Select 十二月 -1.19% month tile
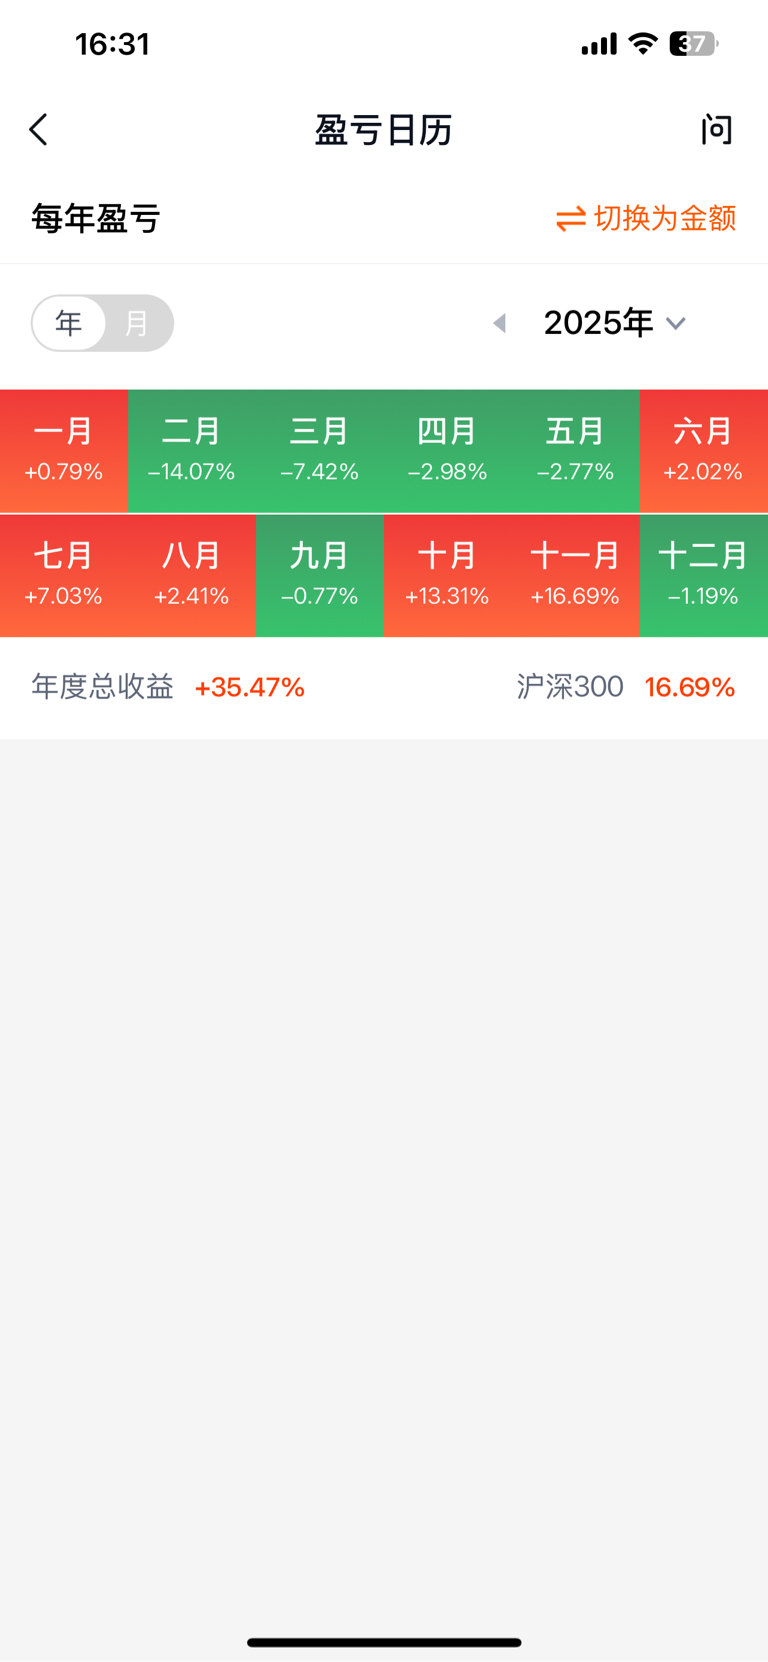 pyautogui.click(x=704, y=576)
